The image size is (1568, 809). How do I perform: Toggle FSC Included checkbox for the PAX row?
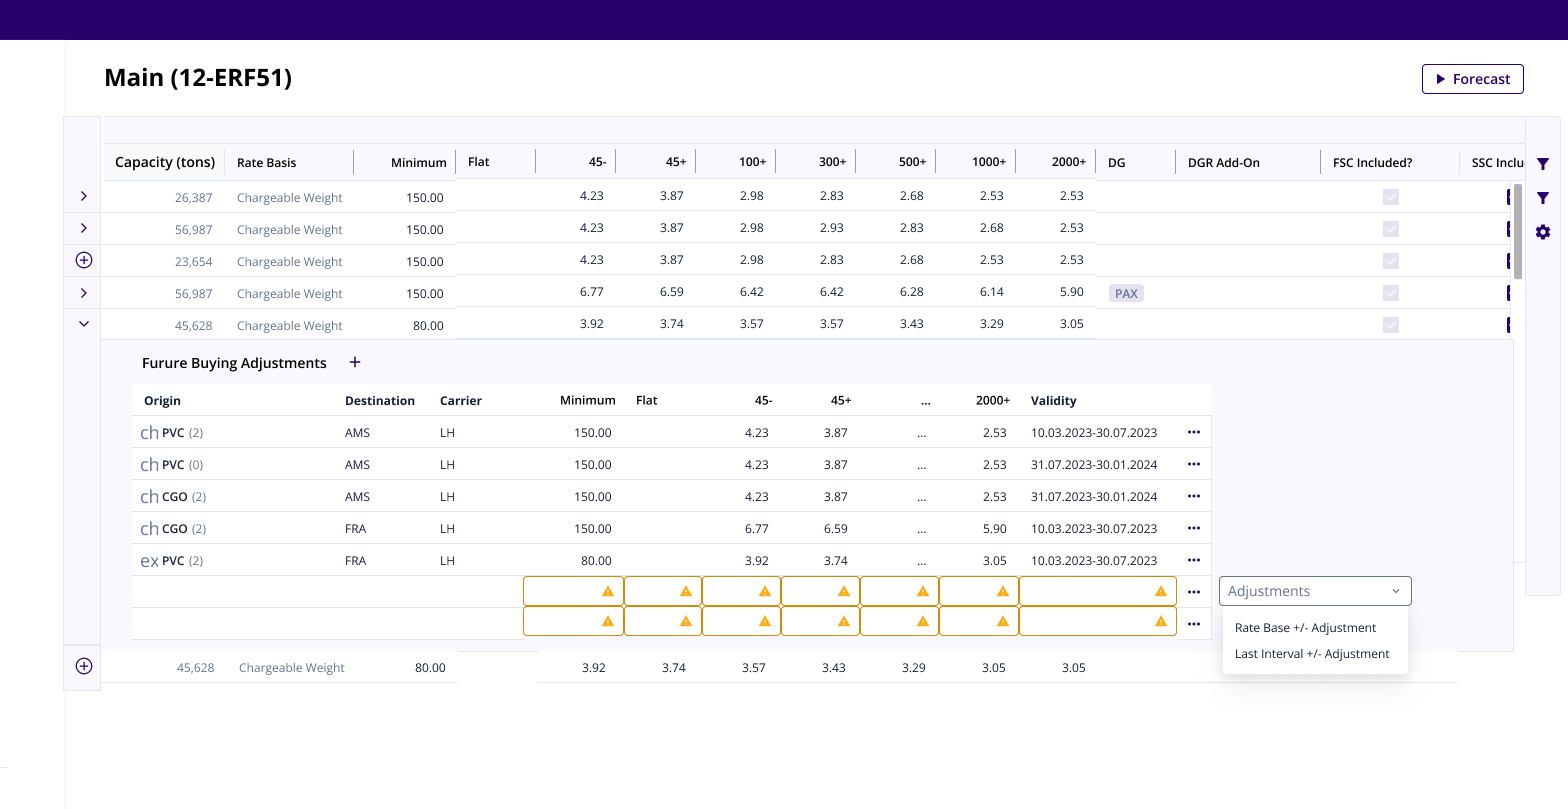(x=1390, y=293)
